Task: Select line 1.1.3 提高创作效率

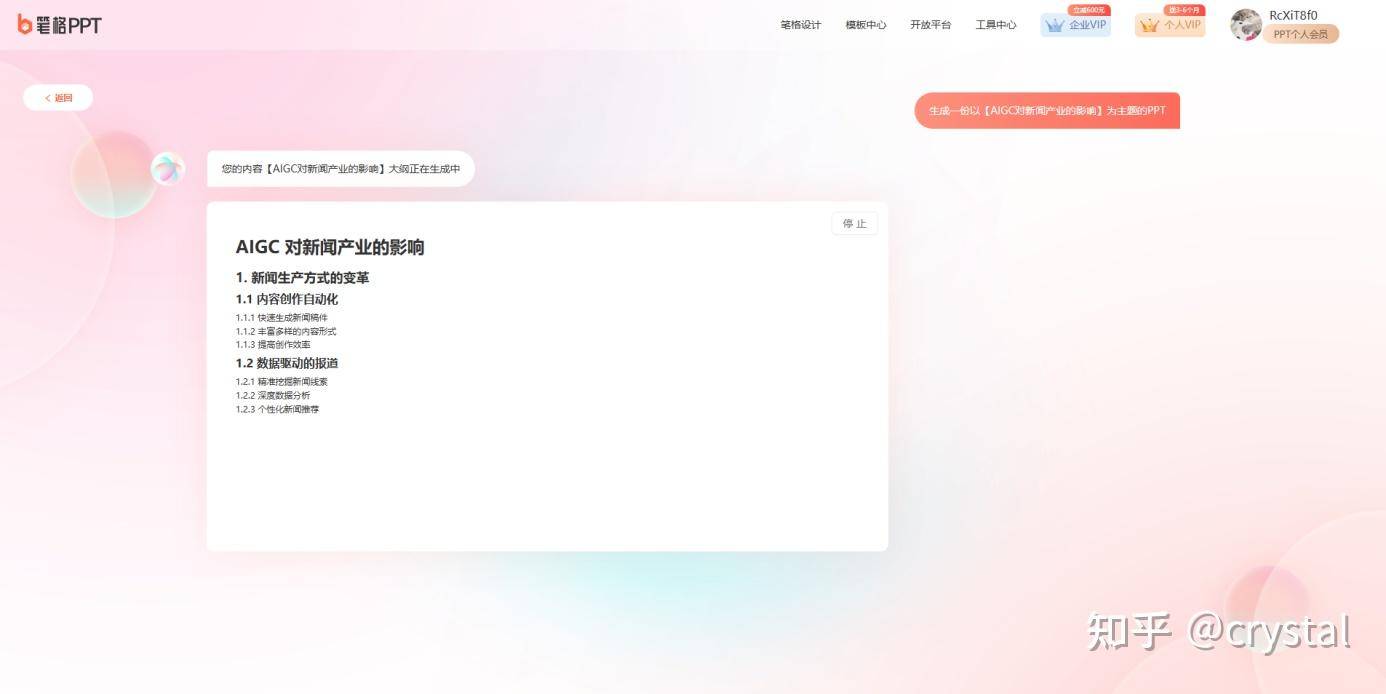Action: 273,344
